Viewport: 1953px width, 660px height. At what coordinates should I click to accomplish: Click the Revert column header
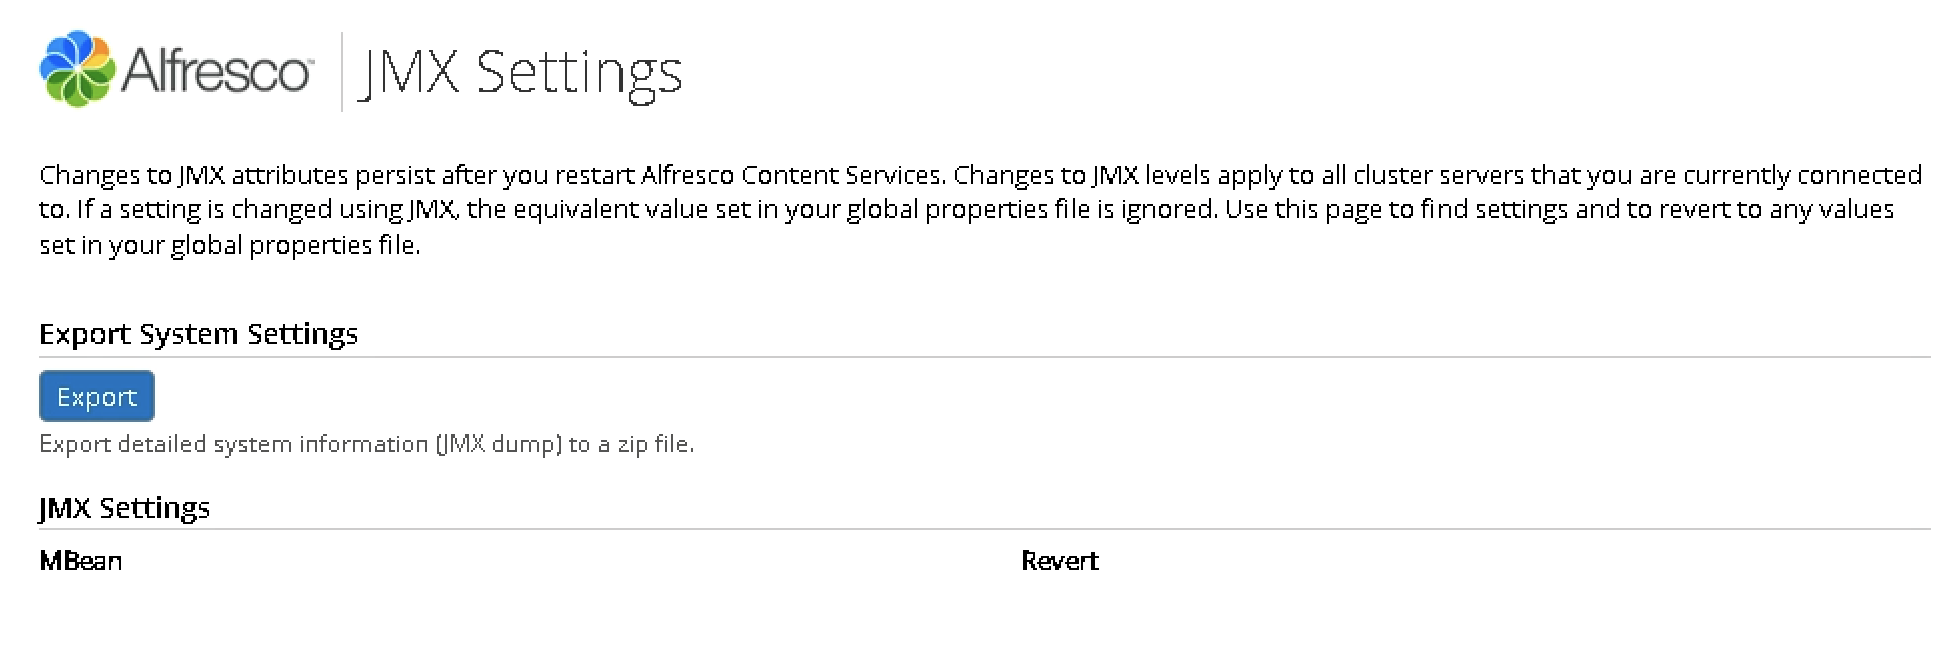pyautogui.click(x=1060, y=561)
